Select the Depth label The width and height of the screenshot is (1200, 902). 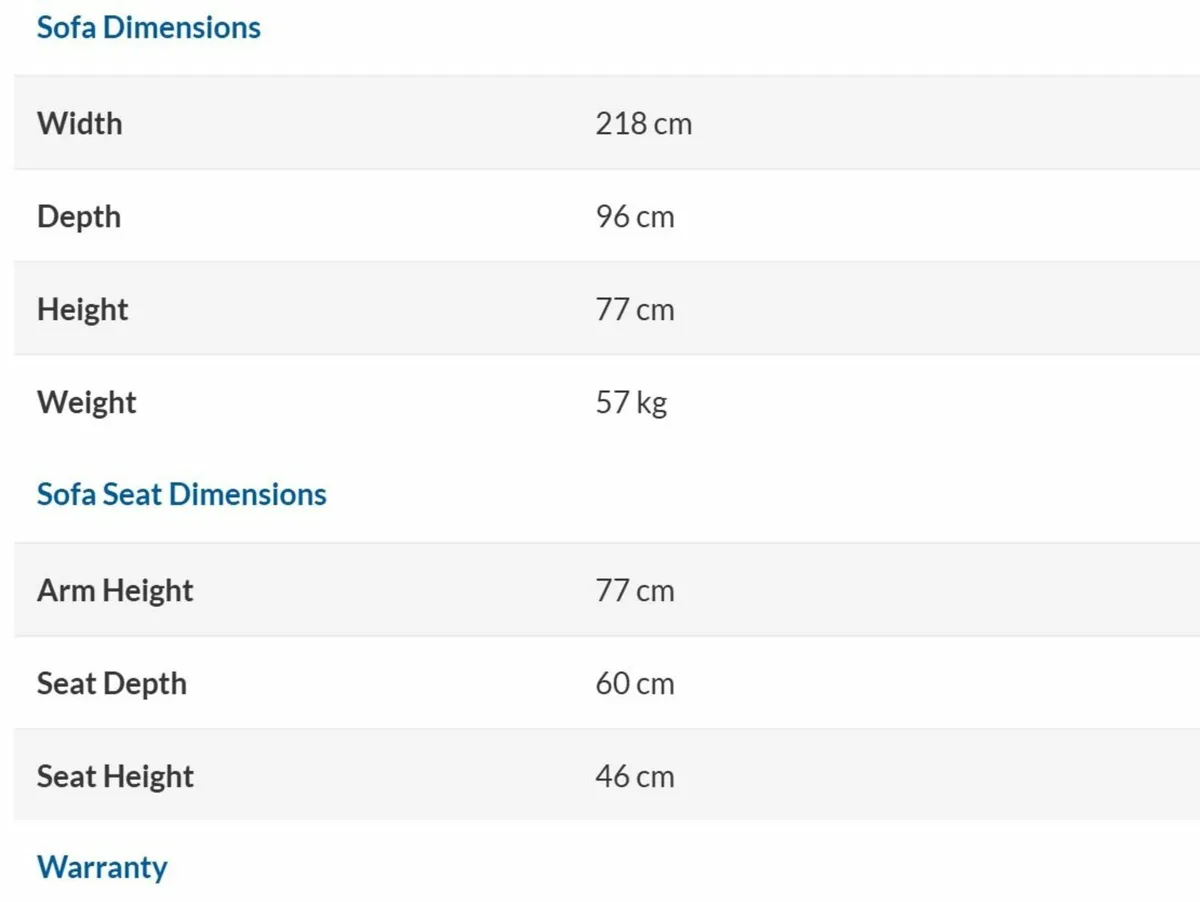pyautogui.click(x=79, y=216)
